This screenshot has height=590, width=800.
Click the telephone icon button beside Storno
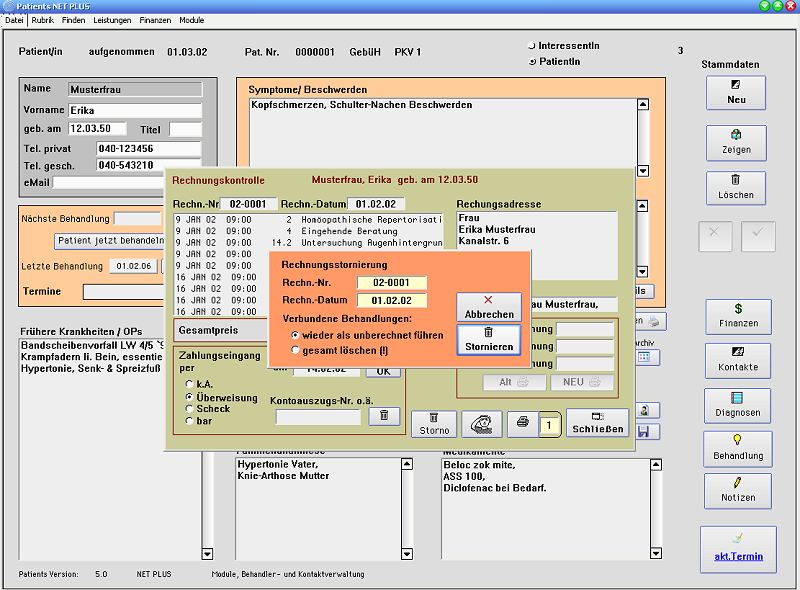pyautogui.click(x=482, y=424)
